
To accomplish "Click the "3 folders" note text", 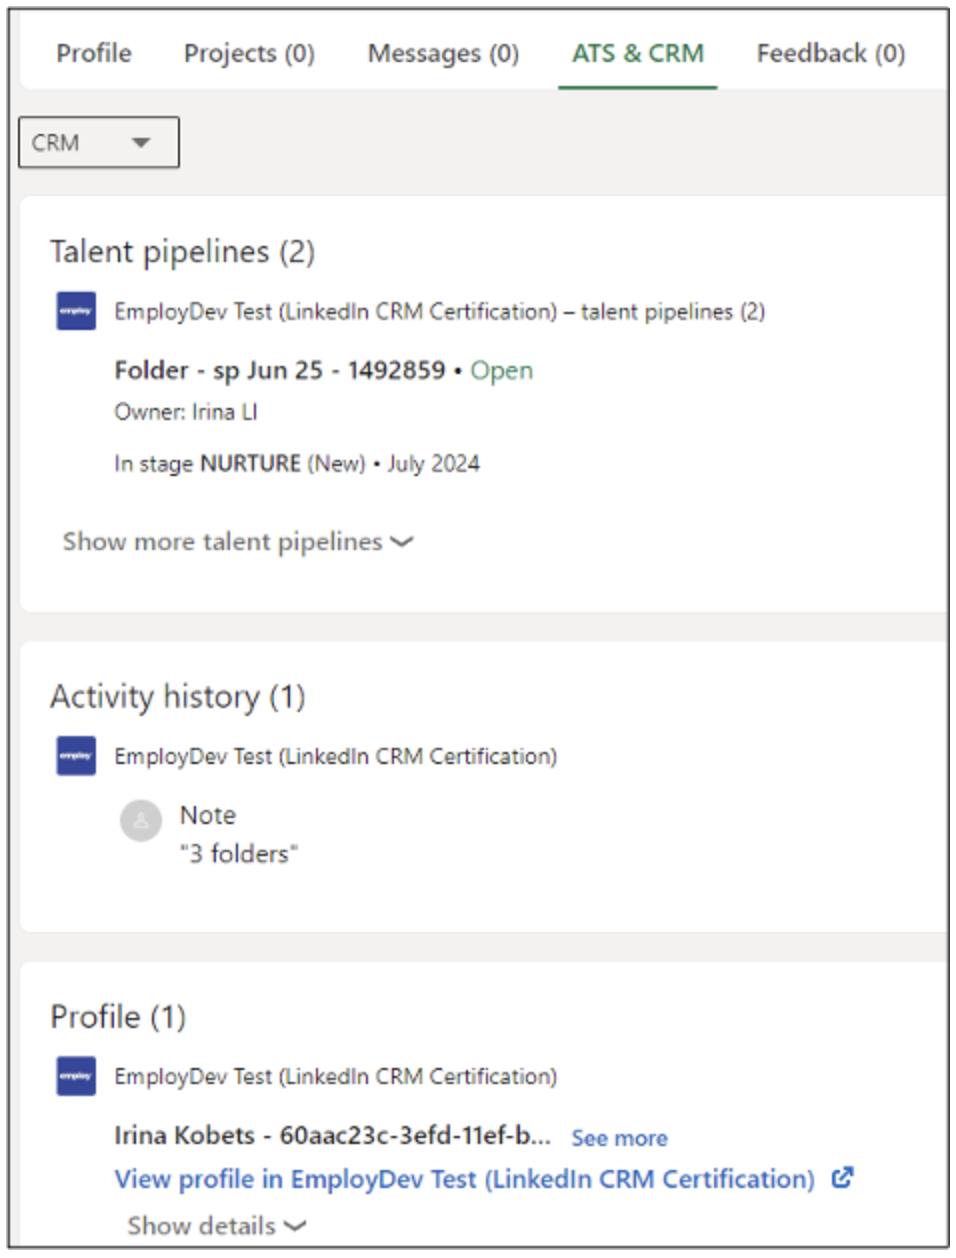I will pos(239,854).
